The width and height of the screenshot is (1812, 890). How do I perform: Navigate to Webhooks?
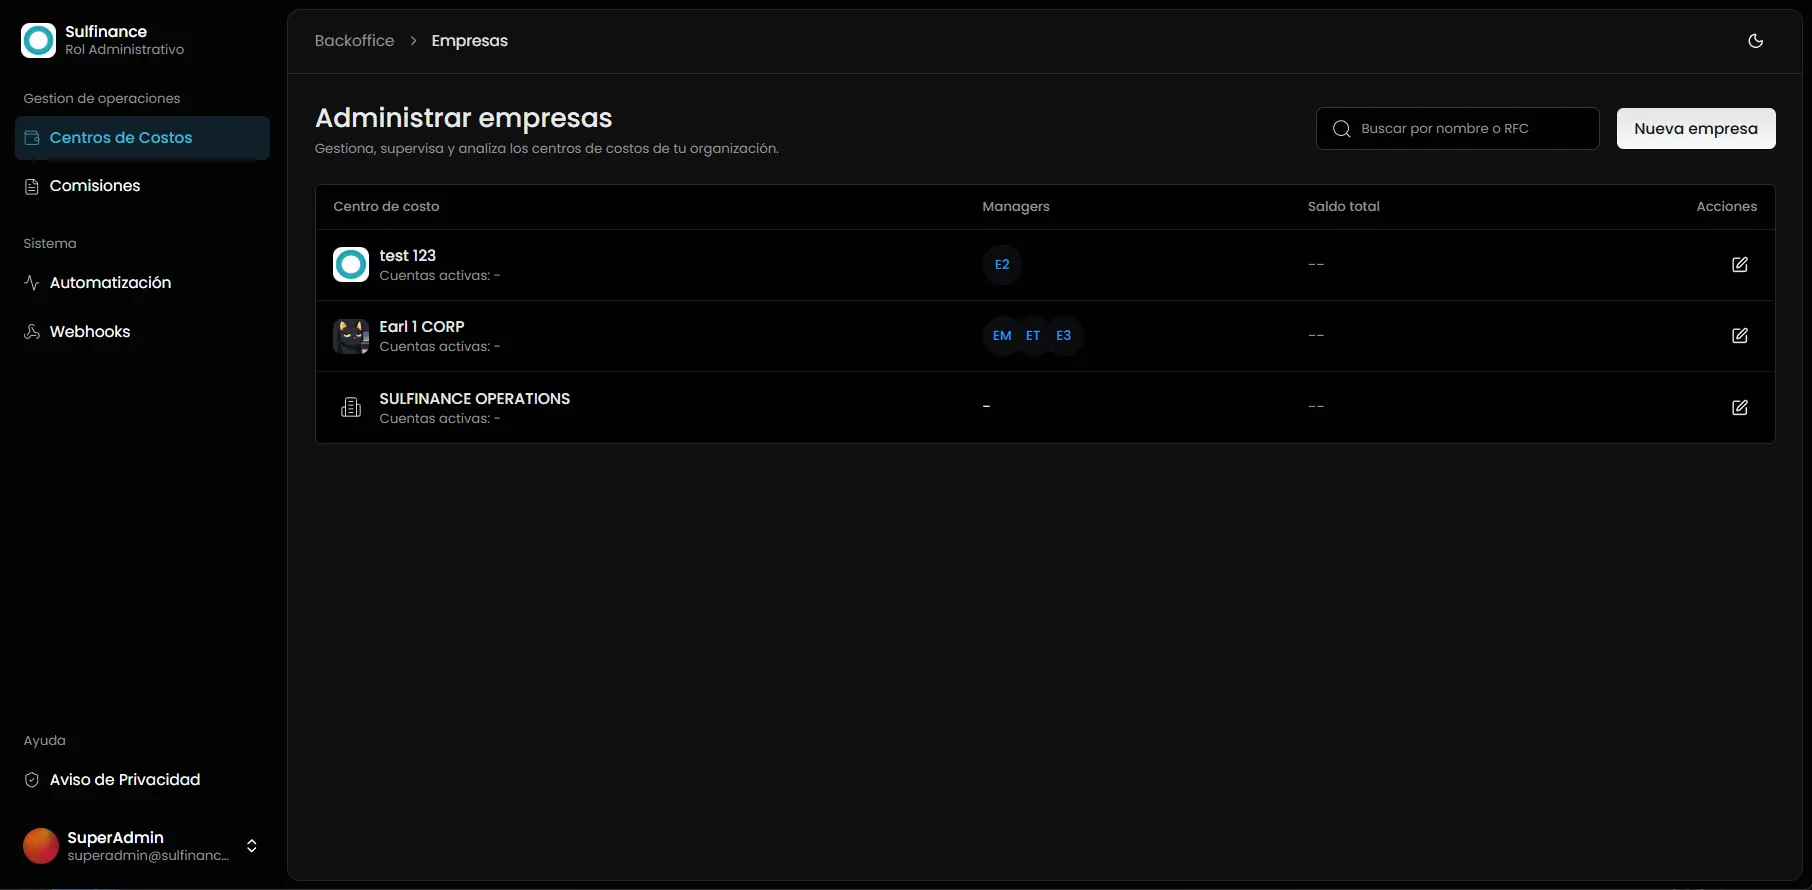[90, 332]
